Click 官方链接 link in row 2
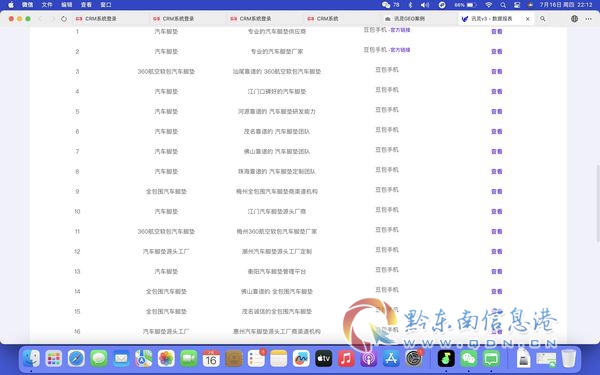Viewport: 600px width, 375px height. pyautogui.click(x=400, y=50)
